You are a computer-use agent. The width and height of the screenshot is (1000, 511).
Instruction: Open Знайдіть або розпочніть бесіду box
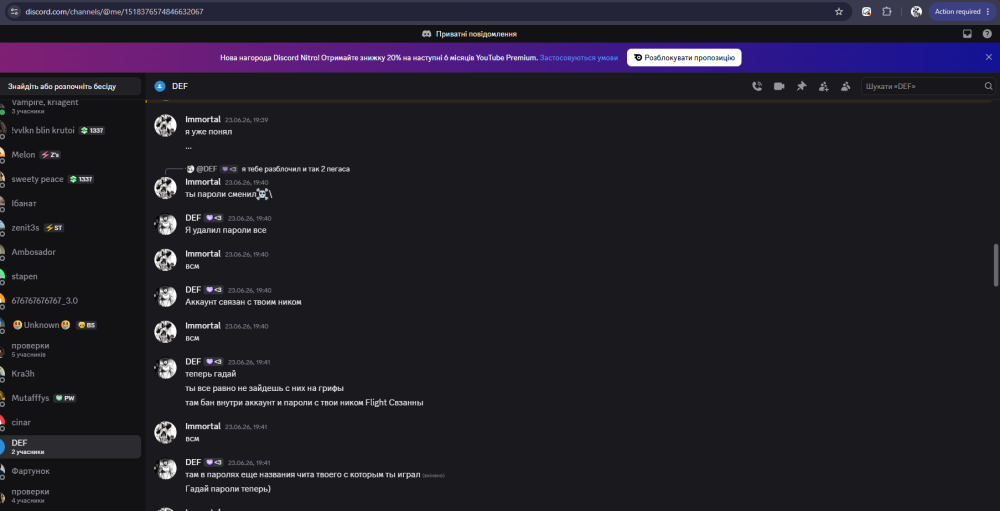70,86
